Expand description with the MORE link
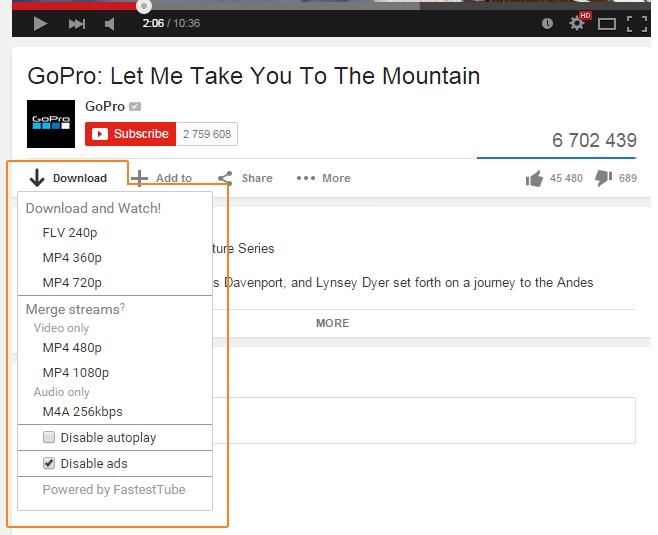658x535 pixels. [x=332, y=323]
